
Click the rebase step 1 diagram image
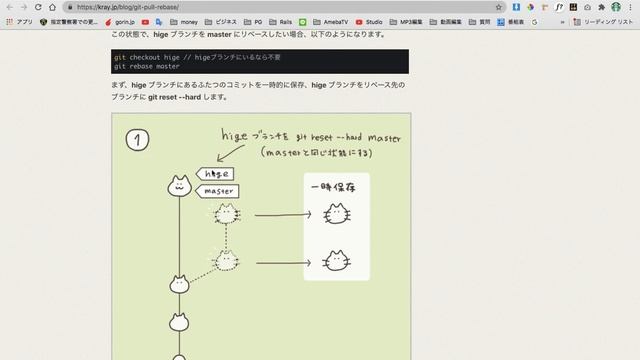click(x=261, y=236)
